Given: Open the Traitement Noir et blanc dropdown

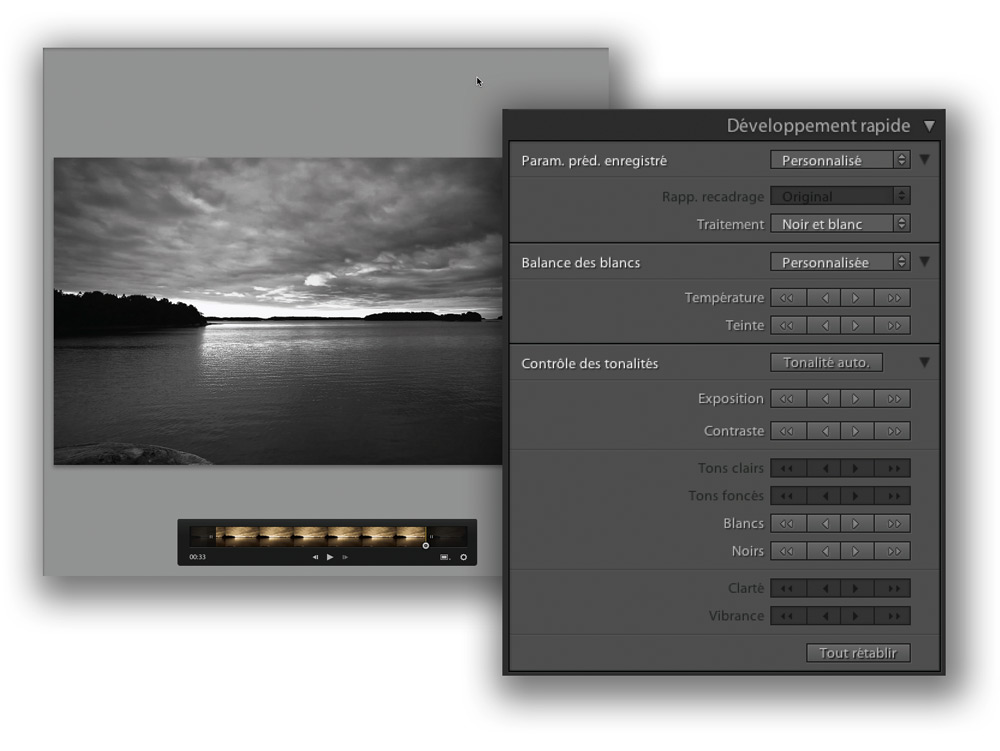Looking at the screenshot, I should click(840, 224).
